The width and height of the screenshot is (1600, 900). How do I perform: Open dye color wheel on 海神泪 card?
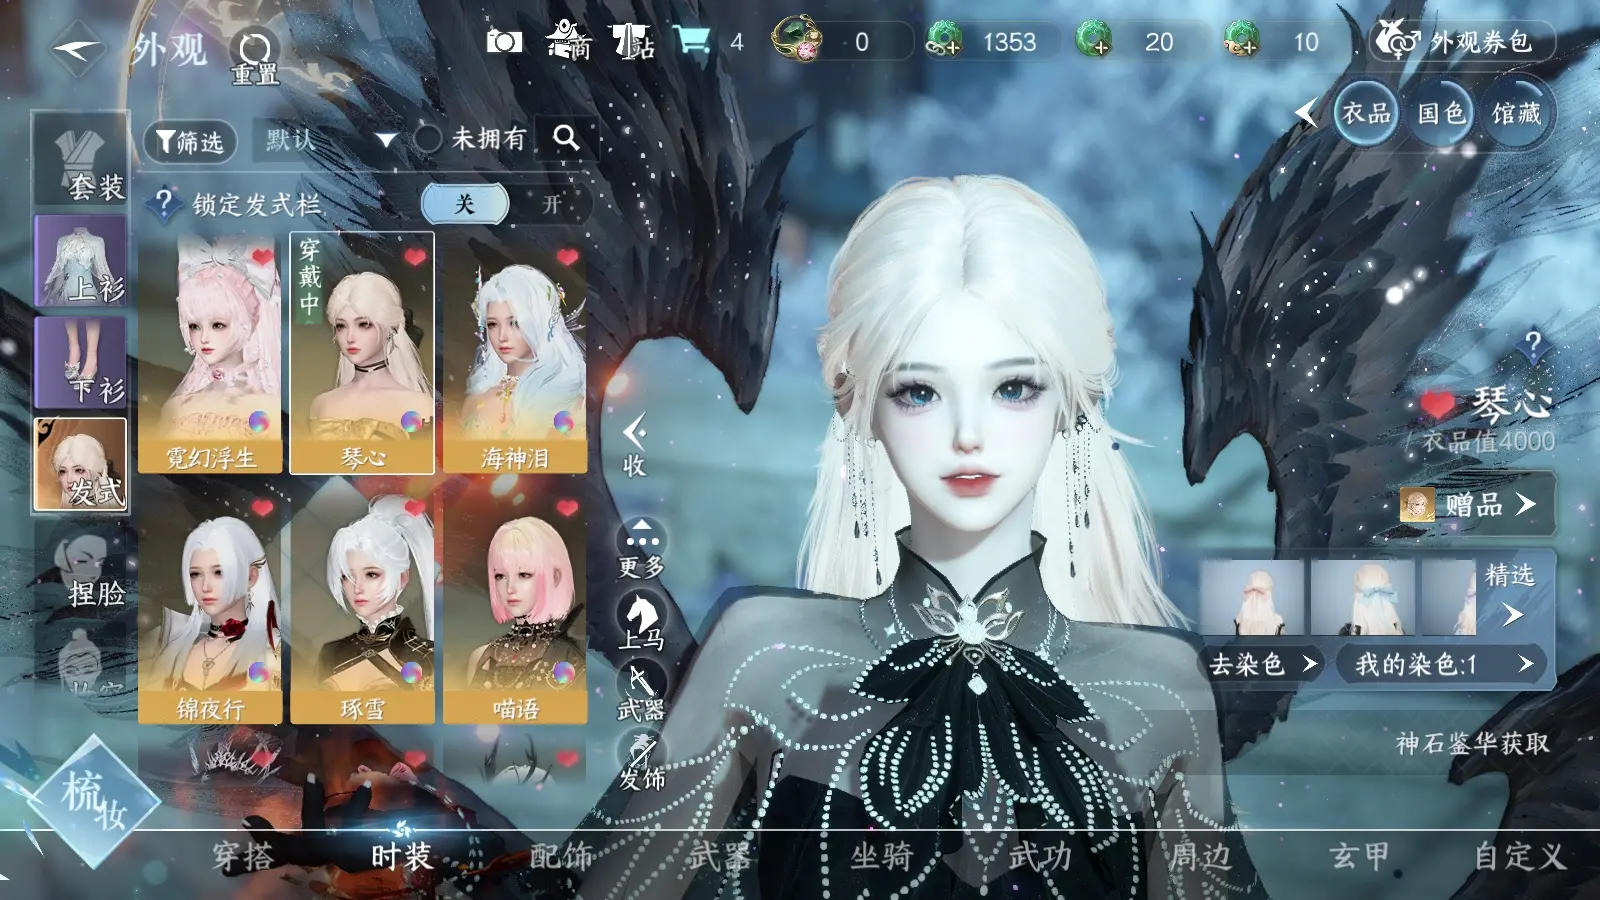[564, 423]
